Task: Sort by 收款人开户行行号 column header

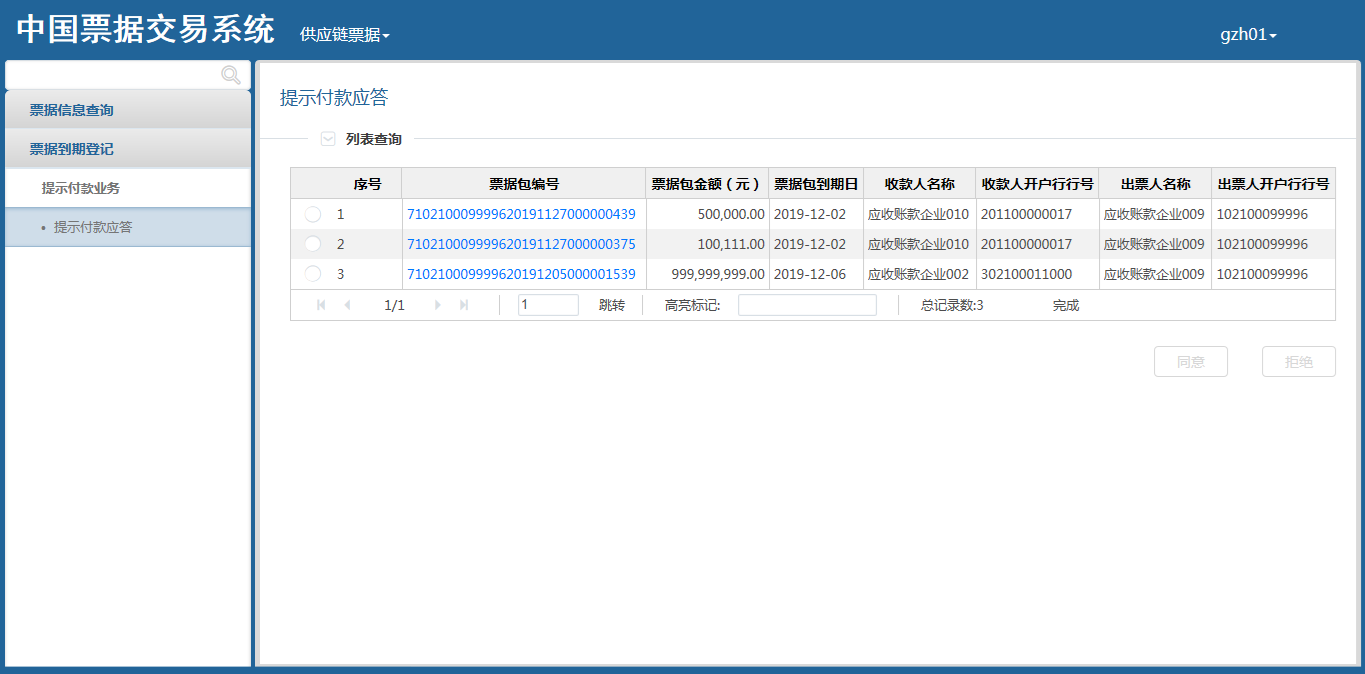Action: (x=1038, y=184)
